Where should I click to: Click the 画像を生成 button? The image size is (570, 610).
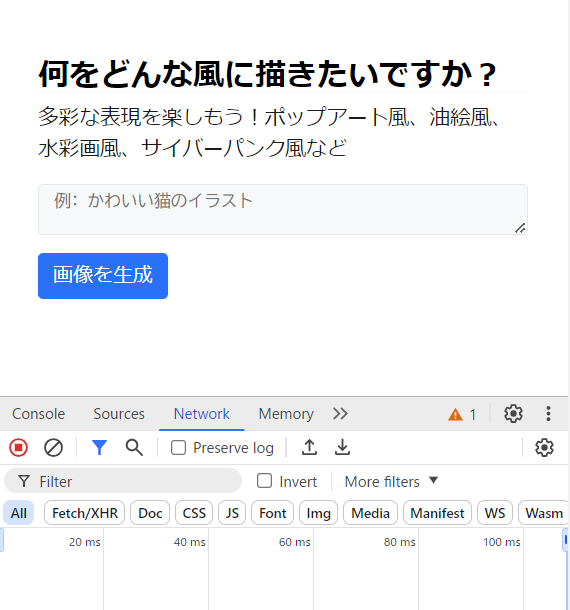[x=103, y=276]
